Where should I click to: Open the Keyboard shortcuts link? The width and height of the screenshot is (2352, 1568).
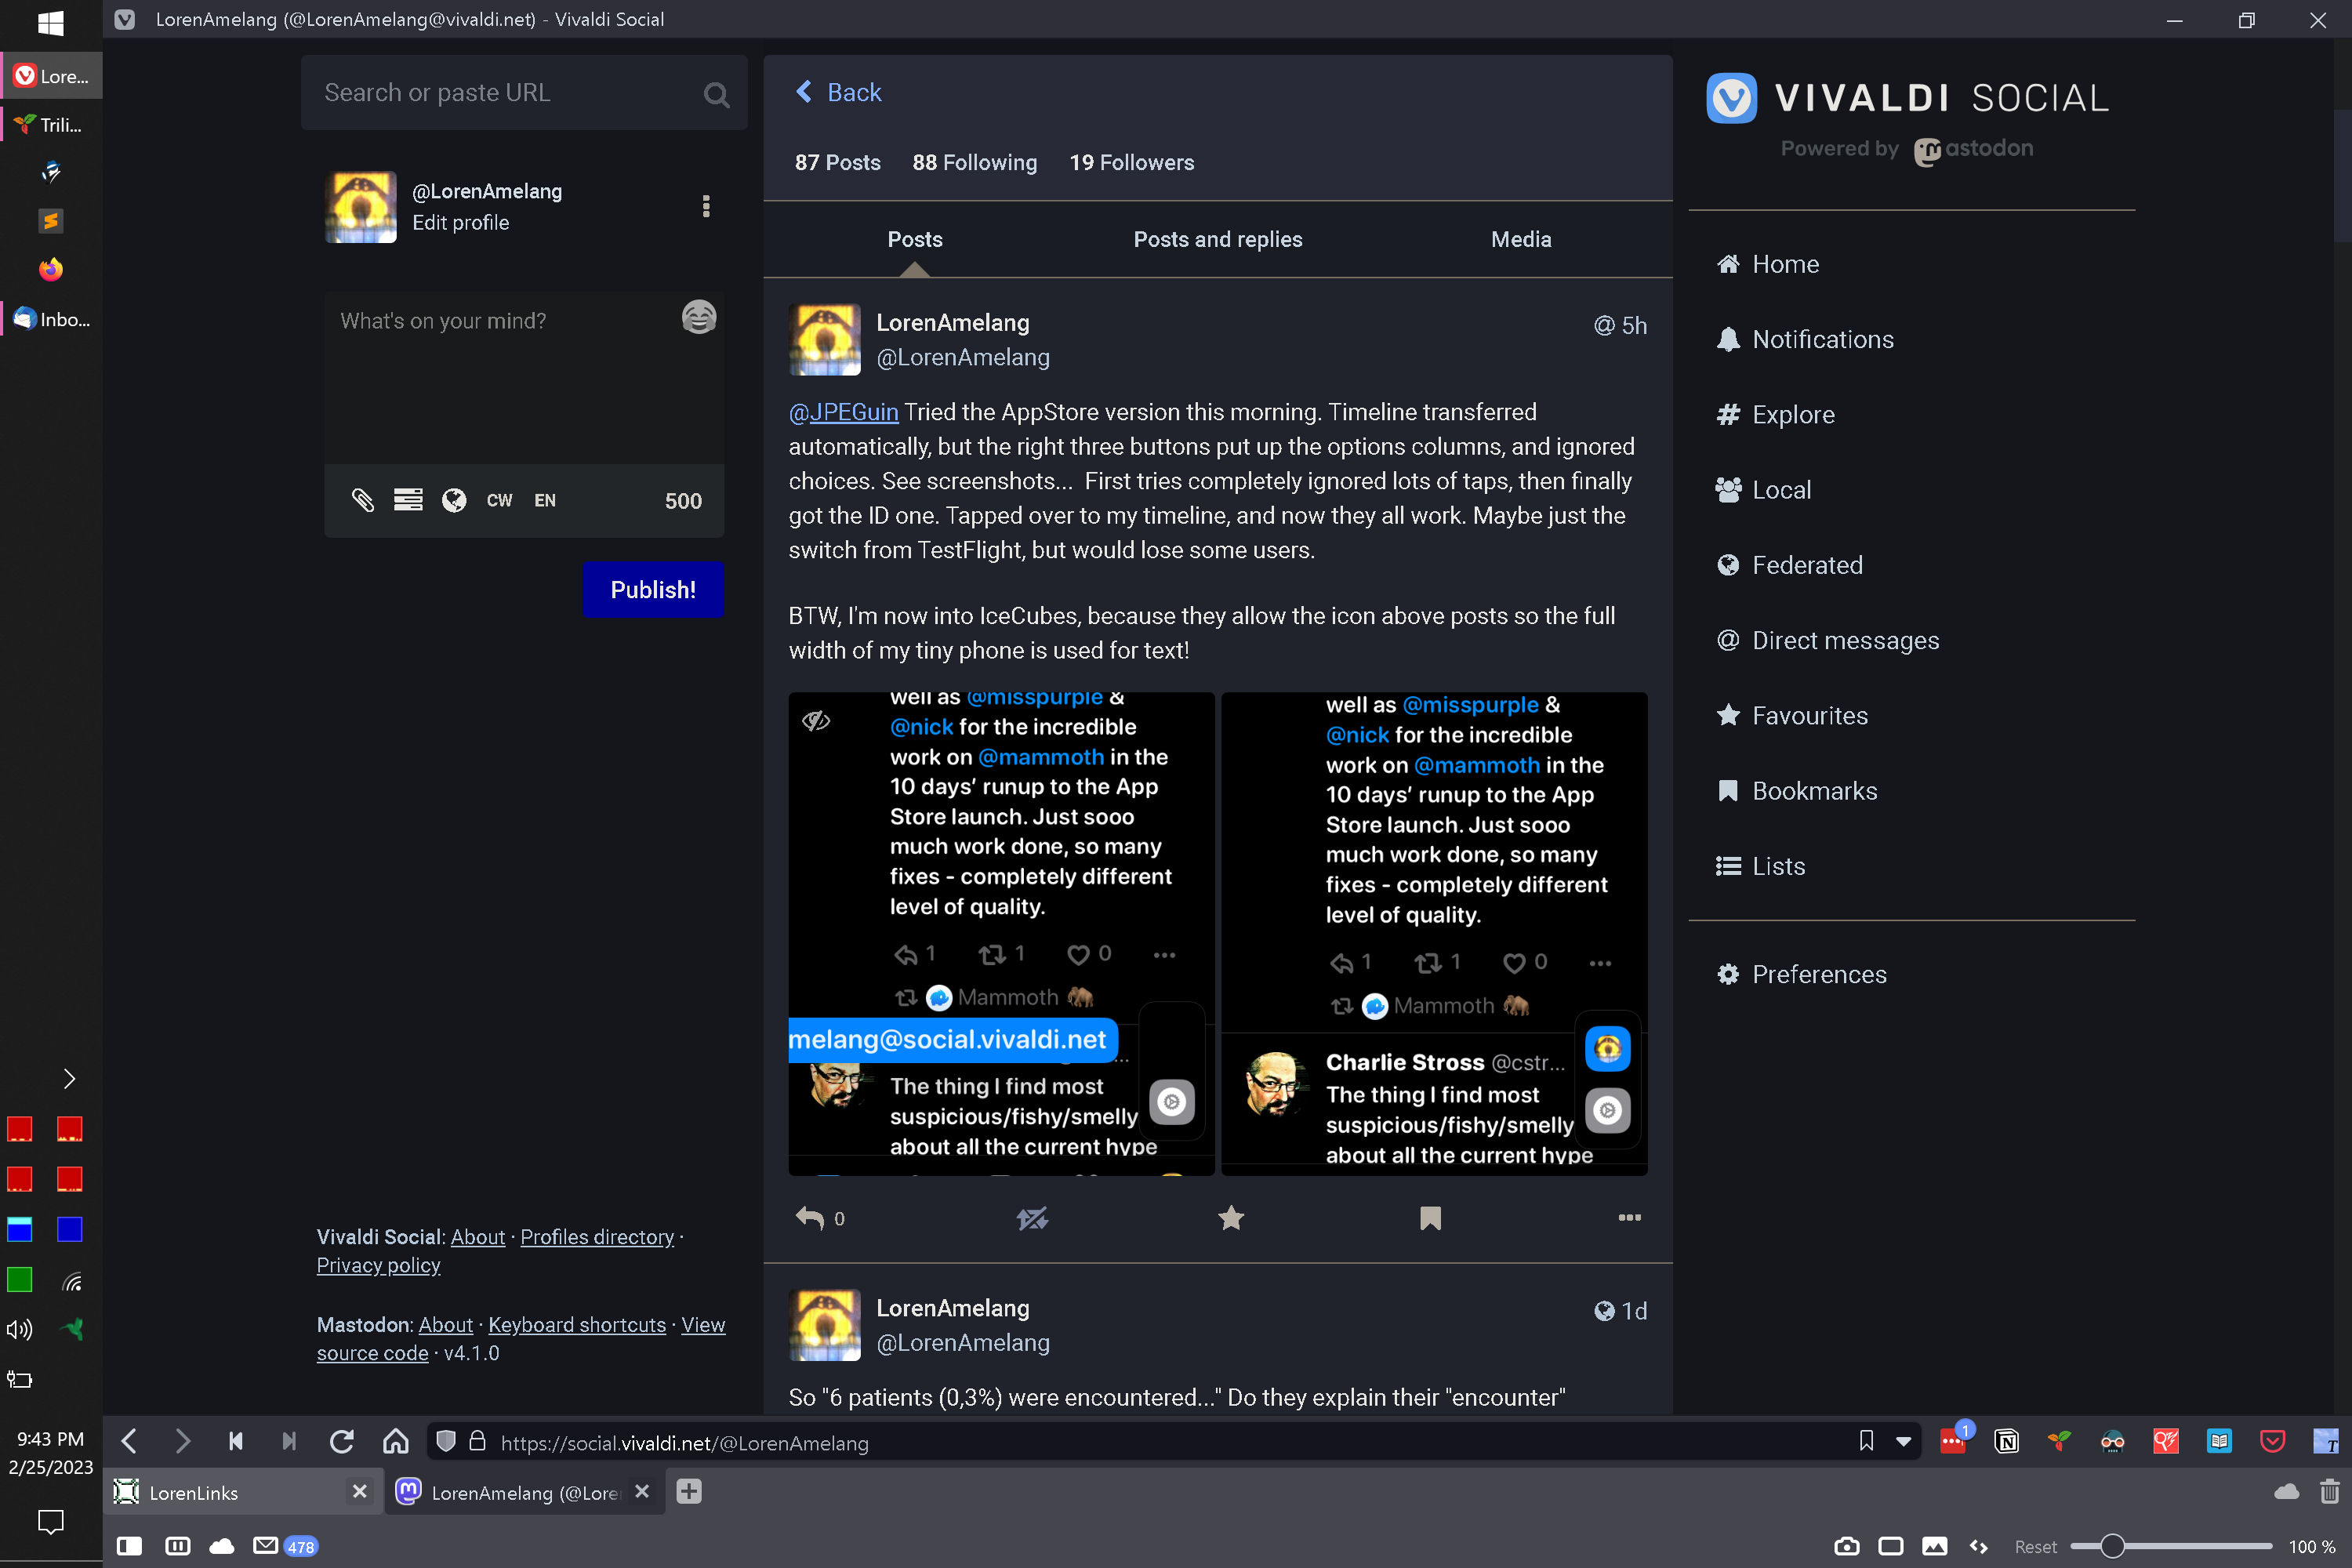(x=577, y=1325)
